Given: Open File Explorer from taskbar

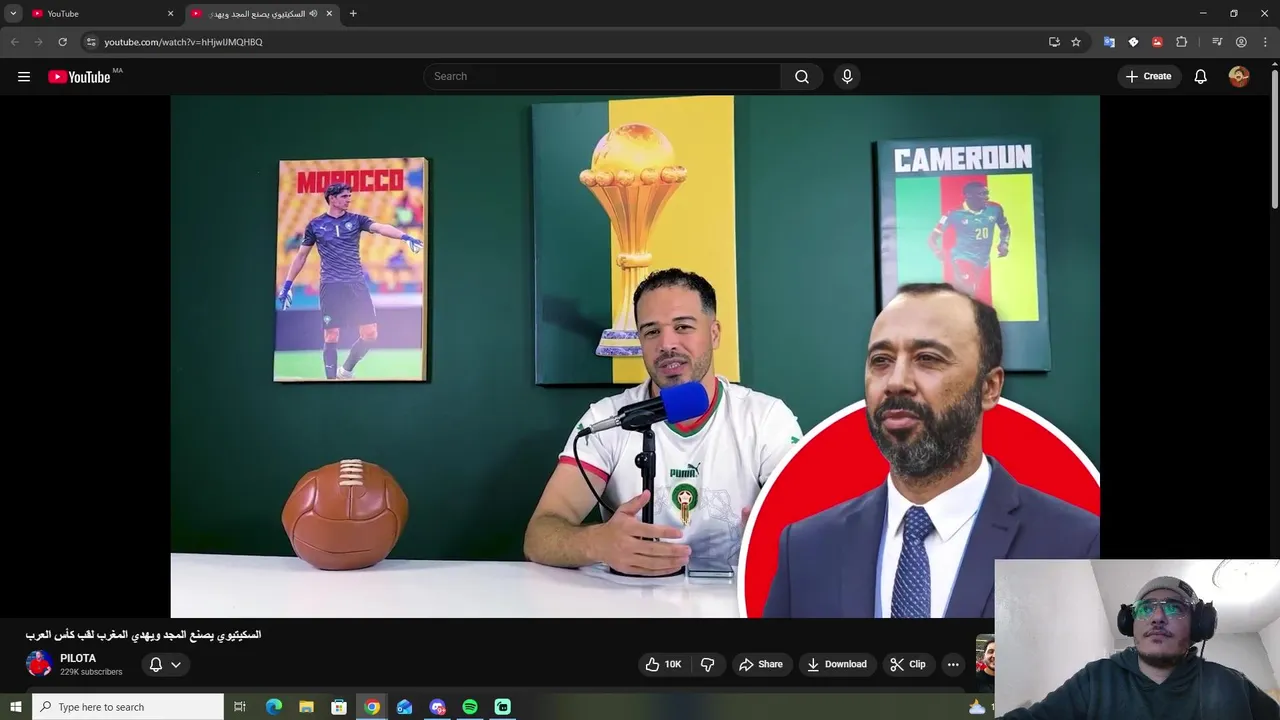Looking at the screenshot, I should point(306,707).
